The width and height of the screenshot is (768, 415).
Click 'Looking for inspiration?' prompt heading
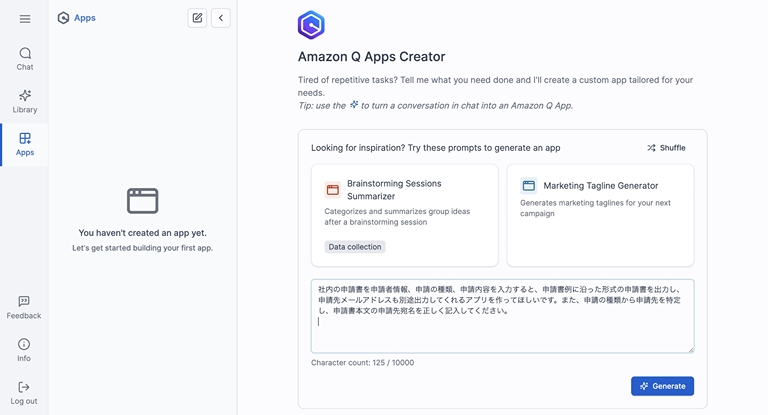pyautogui.click(x=435, y=148)
